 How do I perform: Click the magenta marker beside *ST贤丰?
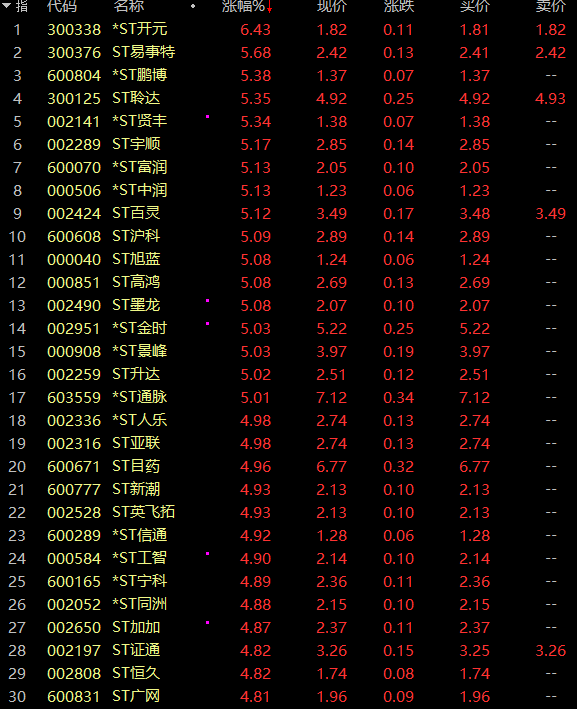208,117
